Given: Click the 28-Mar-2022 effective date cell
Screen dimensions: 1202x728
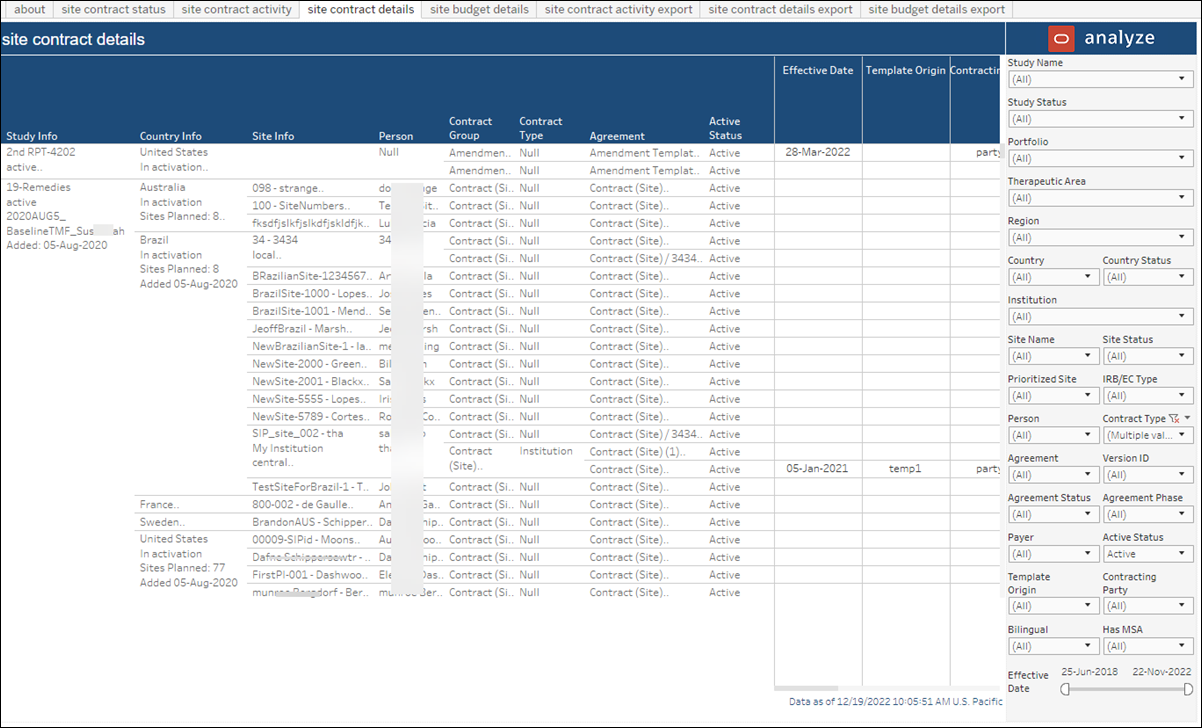Looking at the screenshot, I should [818, 153].
